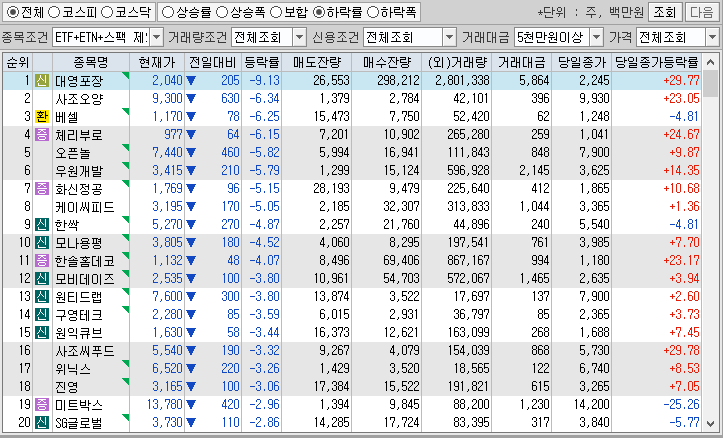Click the 신 badge next to SG글로벌
Screen dimensions: 723x438
click(41, 423)
